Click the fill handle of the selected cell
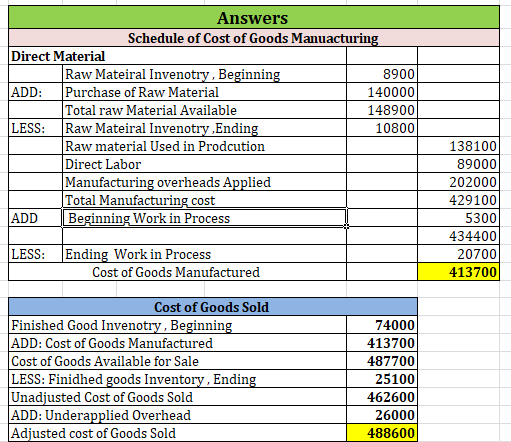The height and width of the screenshot is (442, 511). pyautogui.click(x=347, y=227)
